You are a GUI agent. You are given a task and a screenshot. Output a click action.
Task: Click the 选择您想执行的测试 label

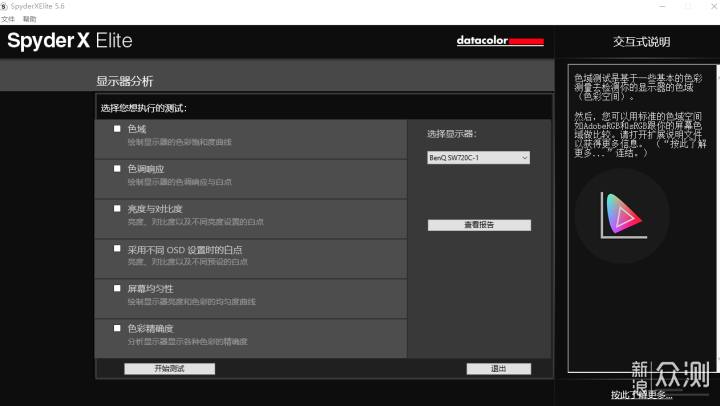point(144,108)
